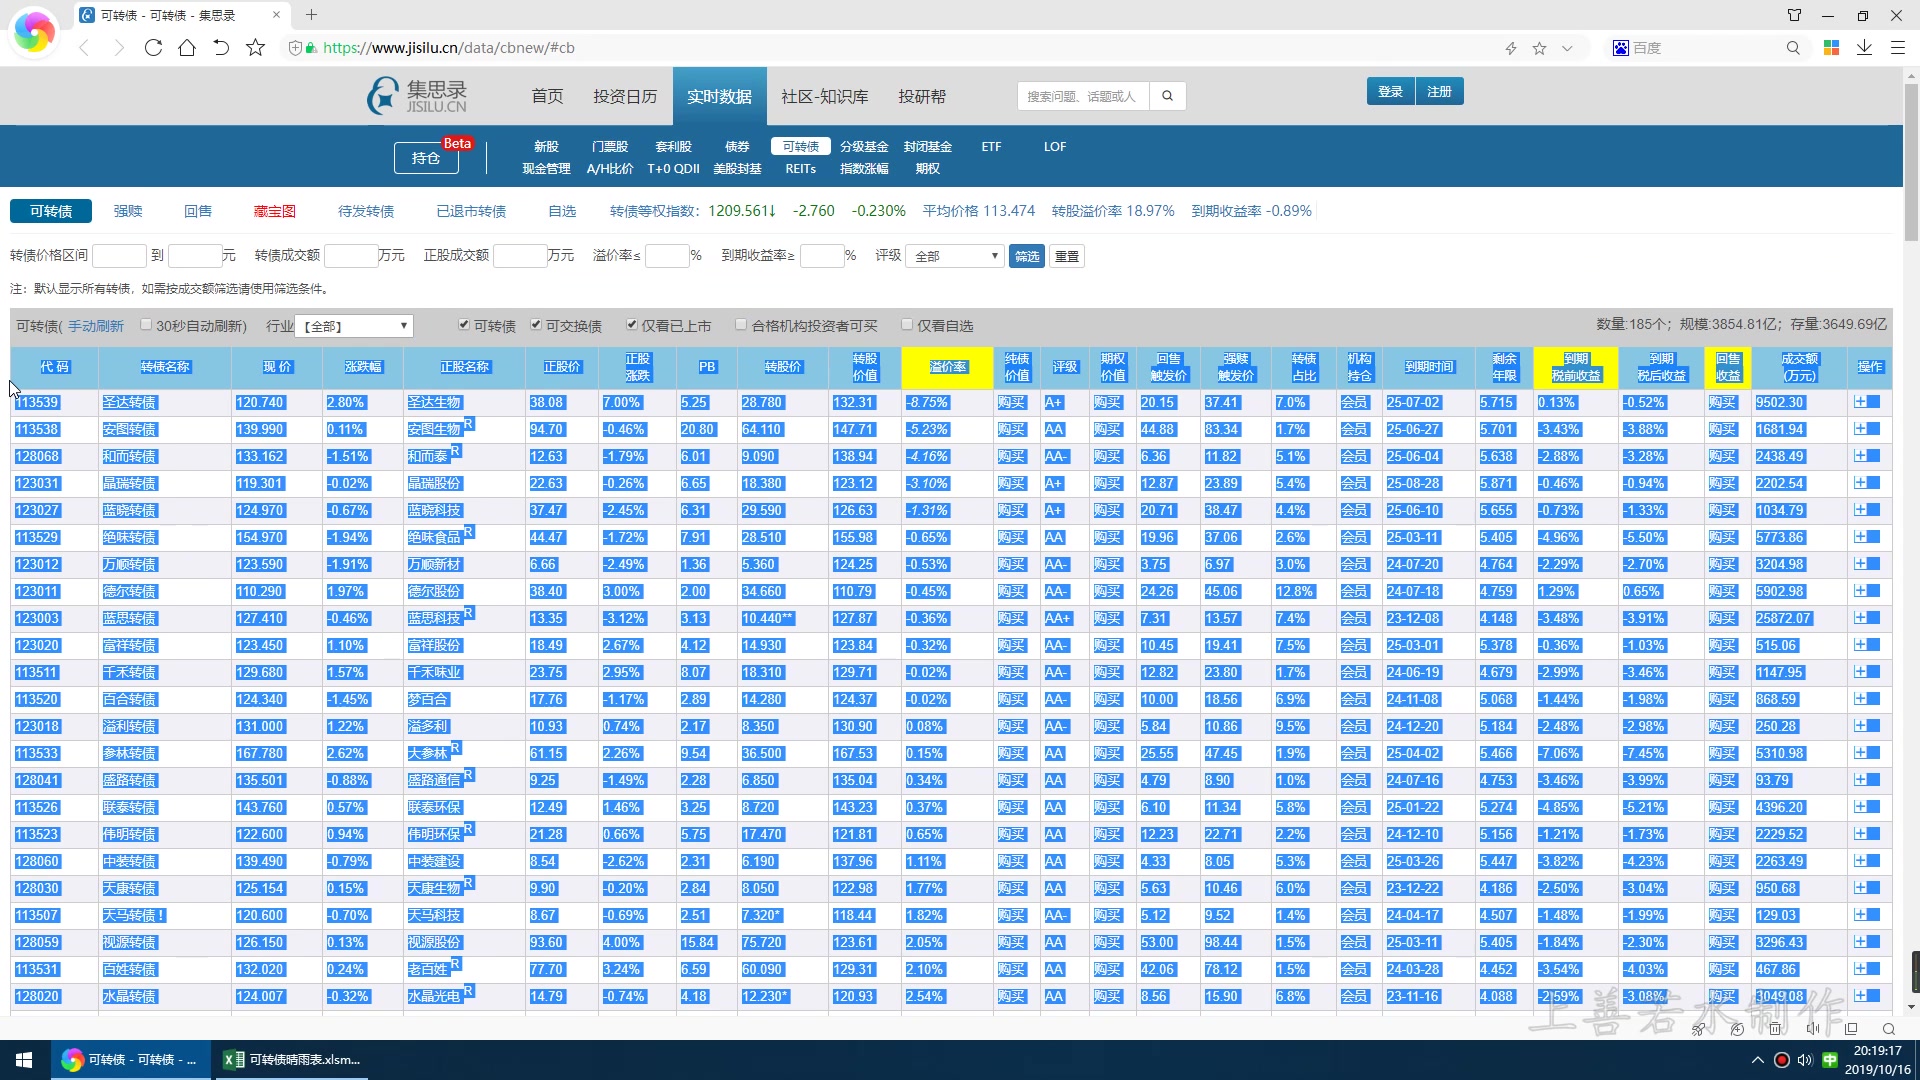Screen dimensions: 1920x1080
Task: Sort by the yellow 溢价率 column header
Action: (947, 367)
